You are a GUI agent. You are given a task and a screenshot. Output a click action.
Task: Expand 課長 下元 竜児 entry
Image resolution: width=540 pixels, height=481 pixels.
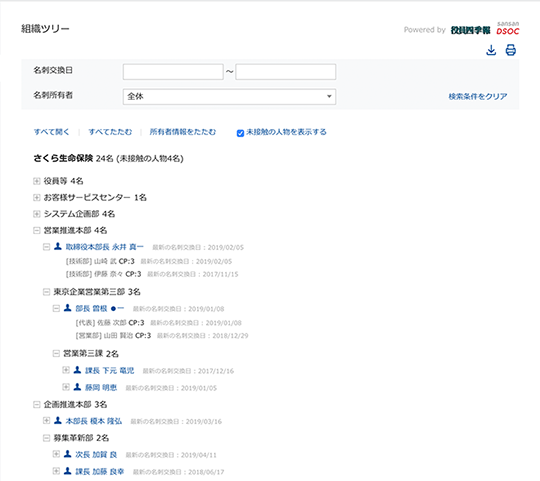65,370
